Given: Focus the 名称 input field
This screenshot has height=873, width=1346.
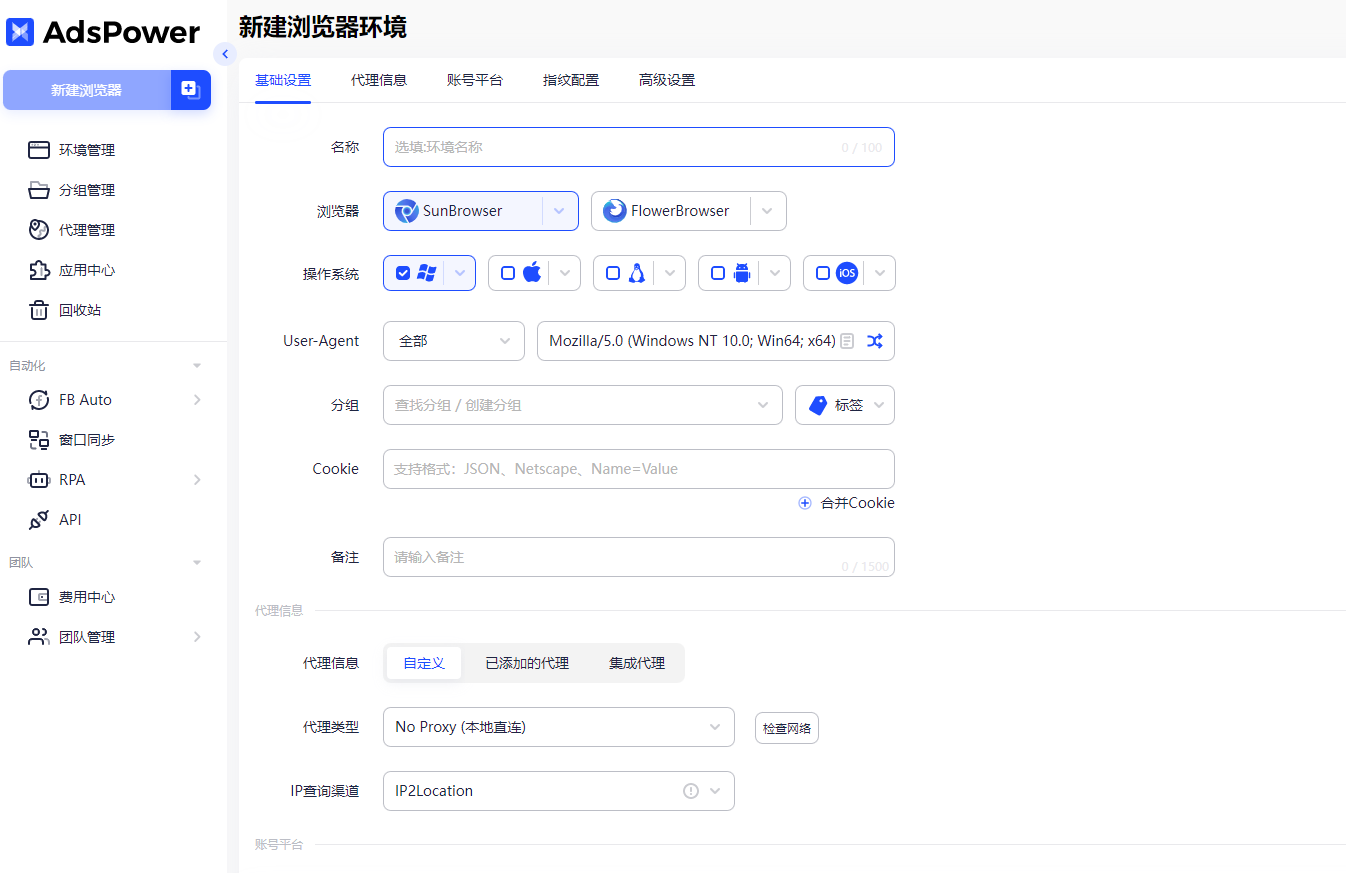Looking at the screenshot, I should (639, 147).
